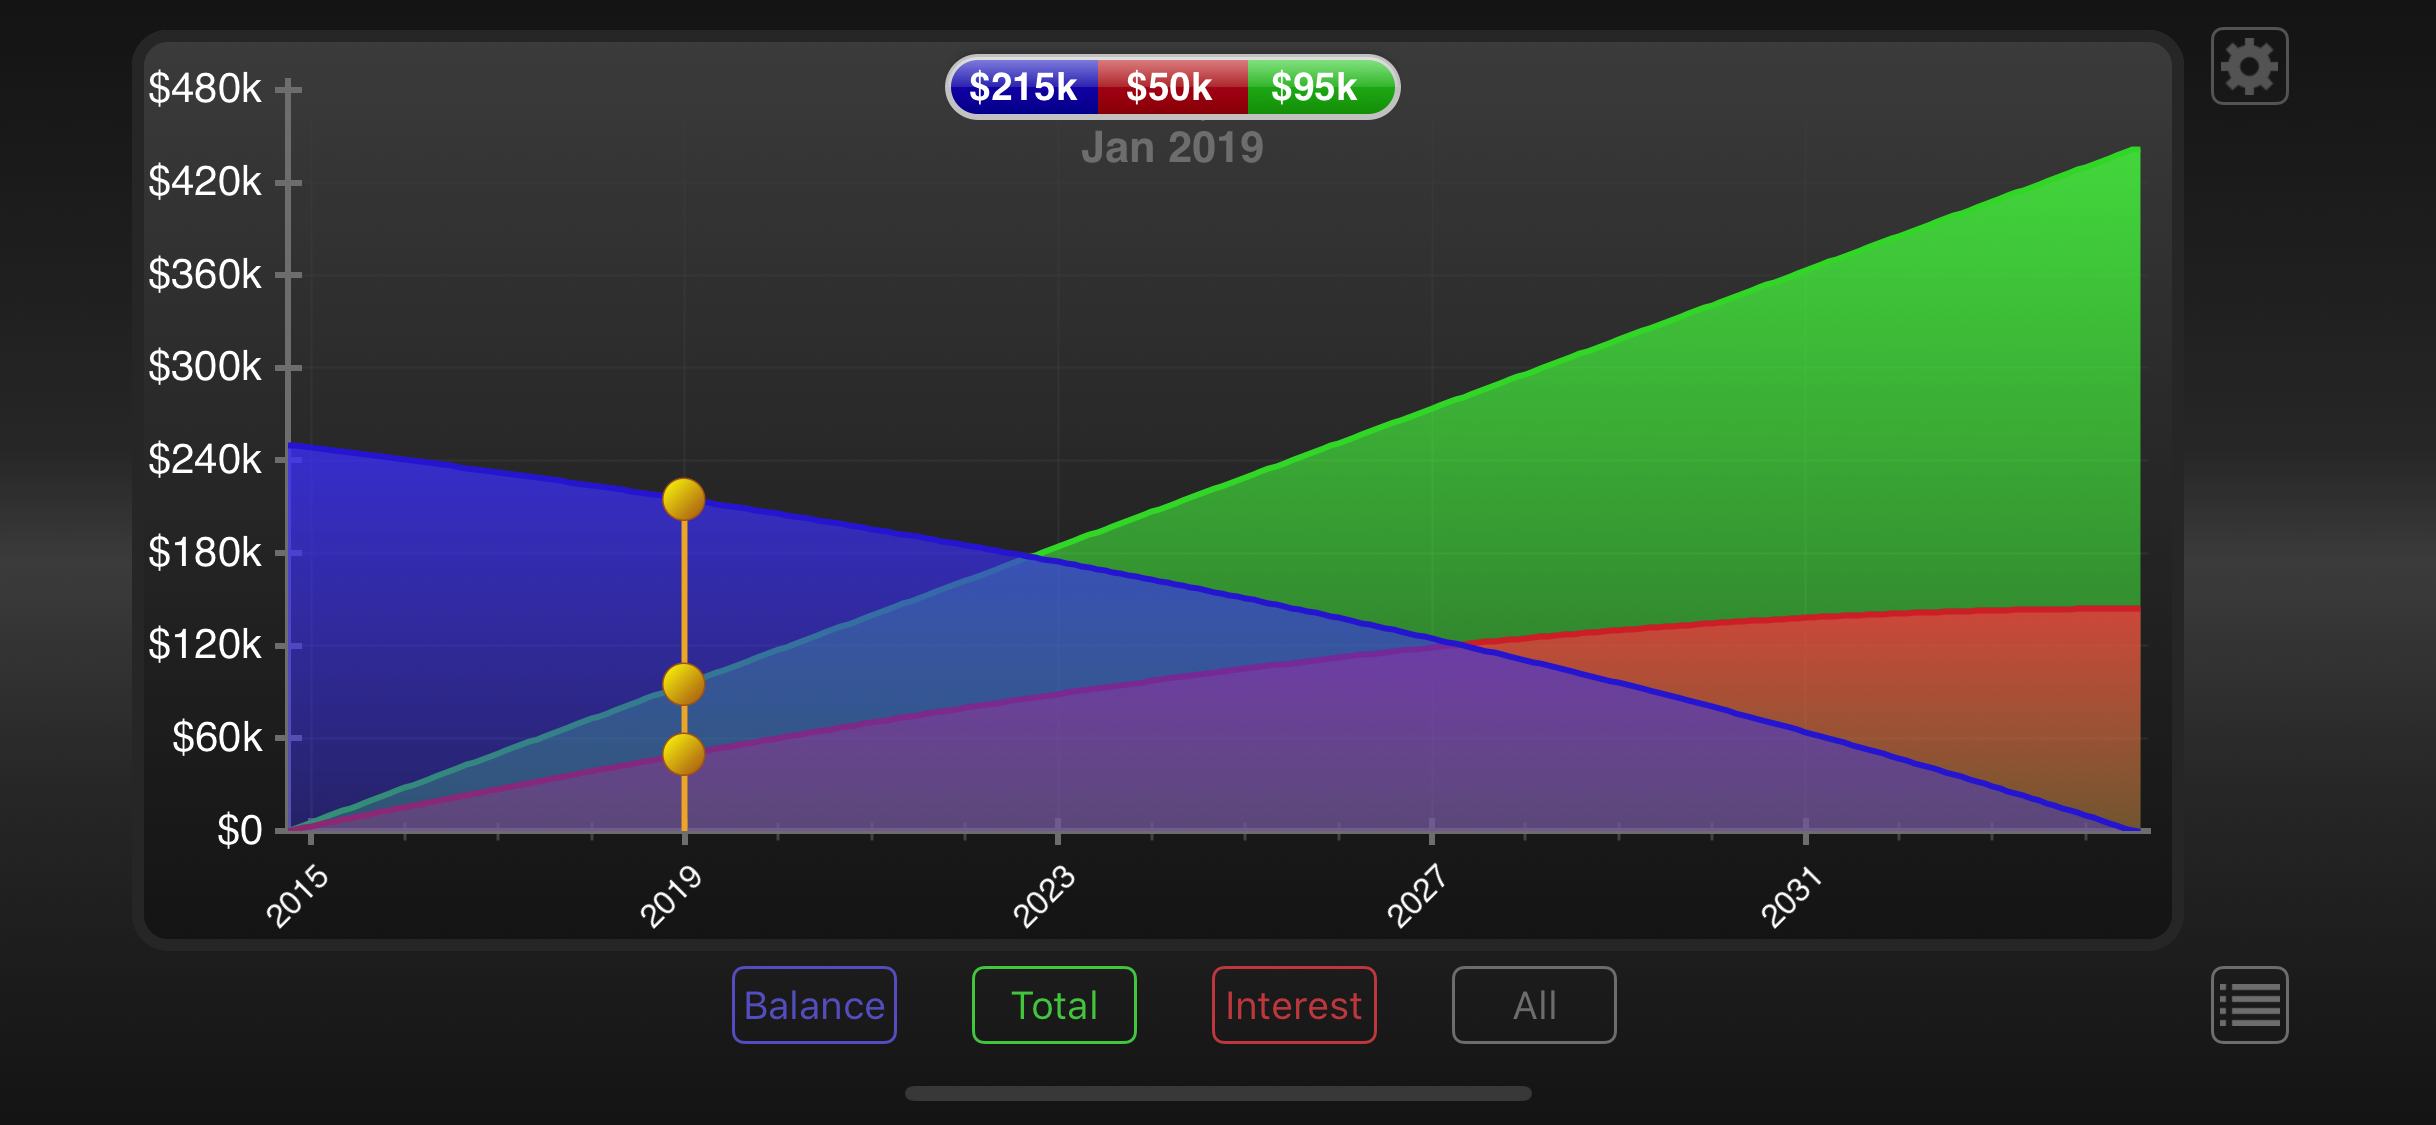
Task: Click the $240k y-axis label
Action: 205,460
